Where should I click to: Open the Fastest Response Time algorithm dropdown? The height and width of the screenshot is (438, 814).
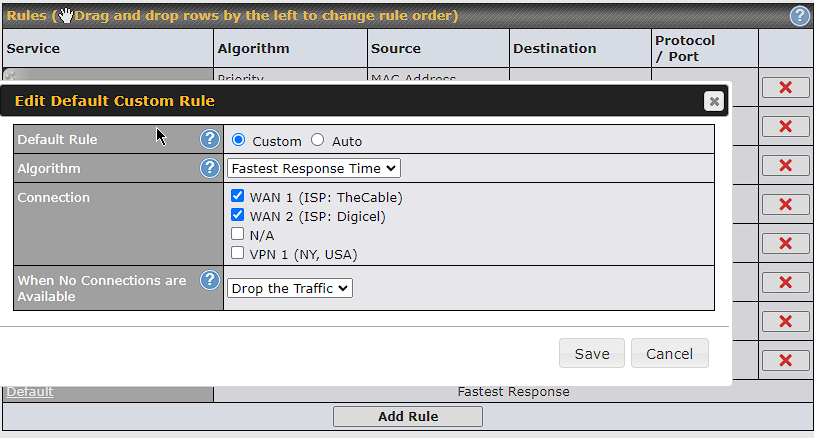point(314,168)
